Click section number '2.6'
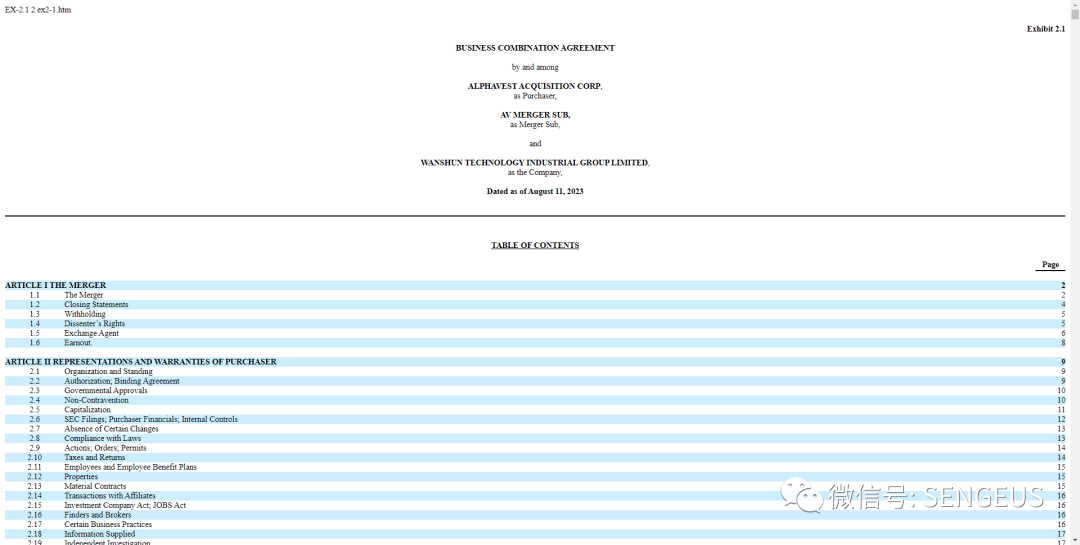1080x545 pixels. [x=34, y=420]
